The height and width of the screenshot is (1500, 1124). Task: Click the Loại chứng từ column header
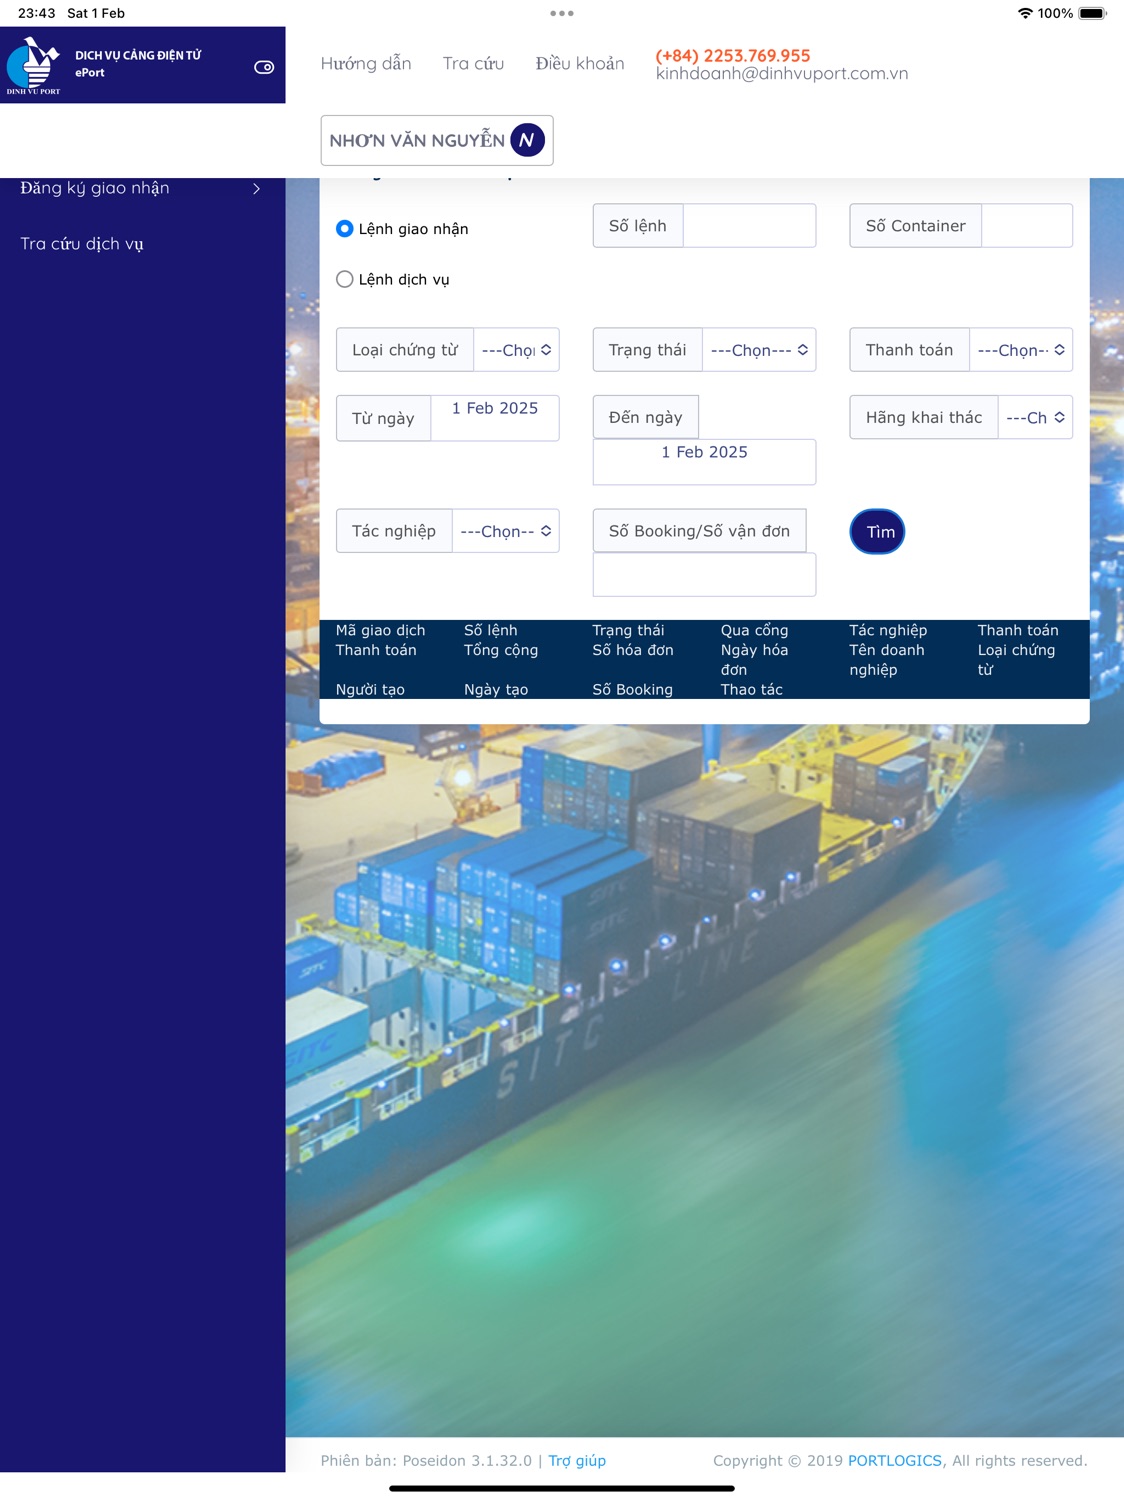tap(1016, 659)
